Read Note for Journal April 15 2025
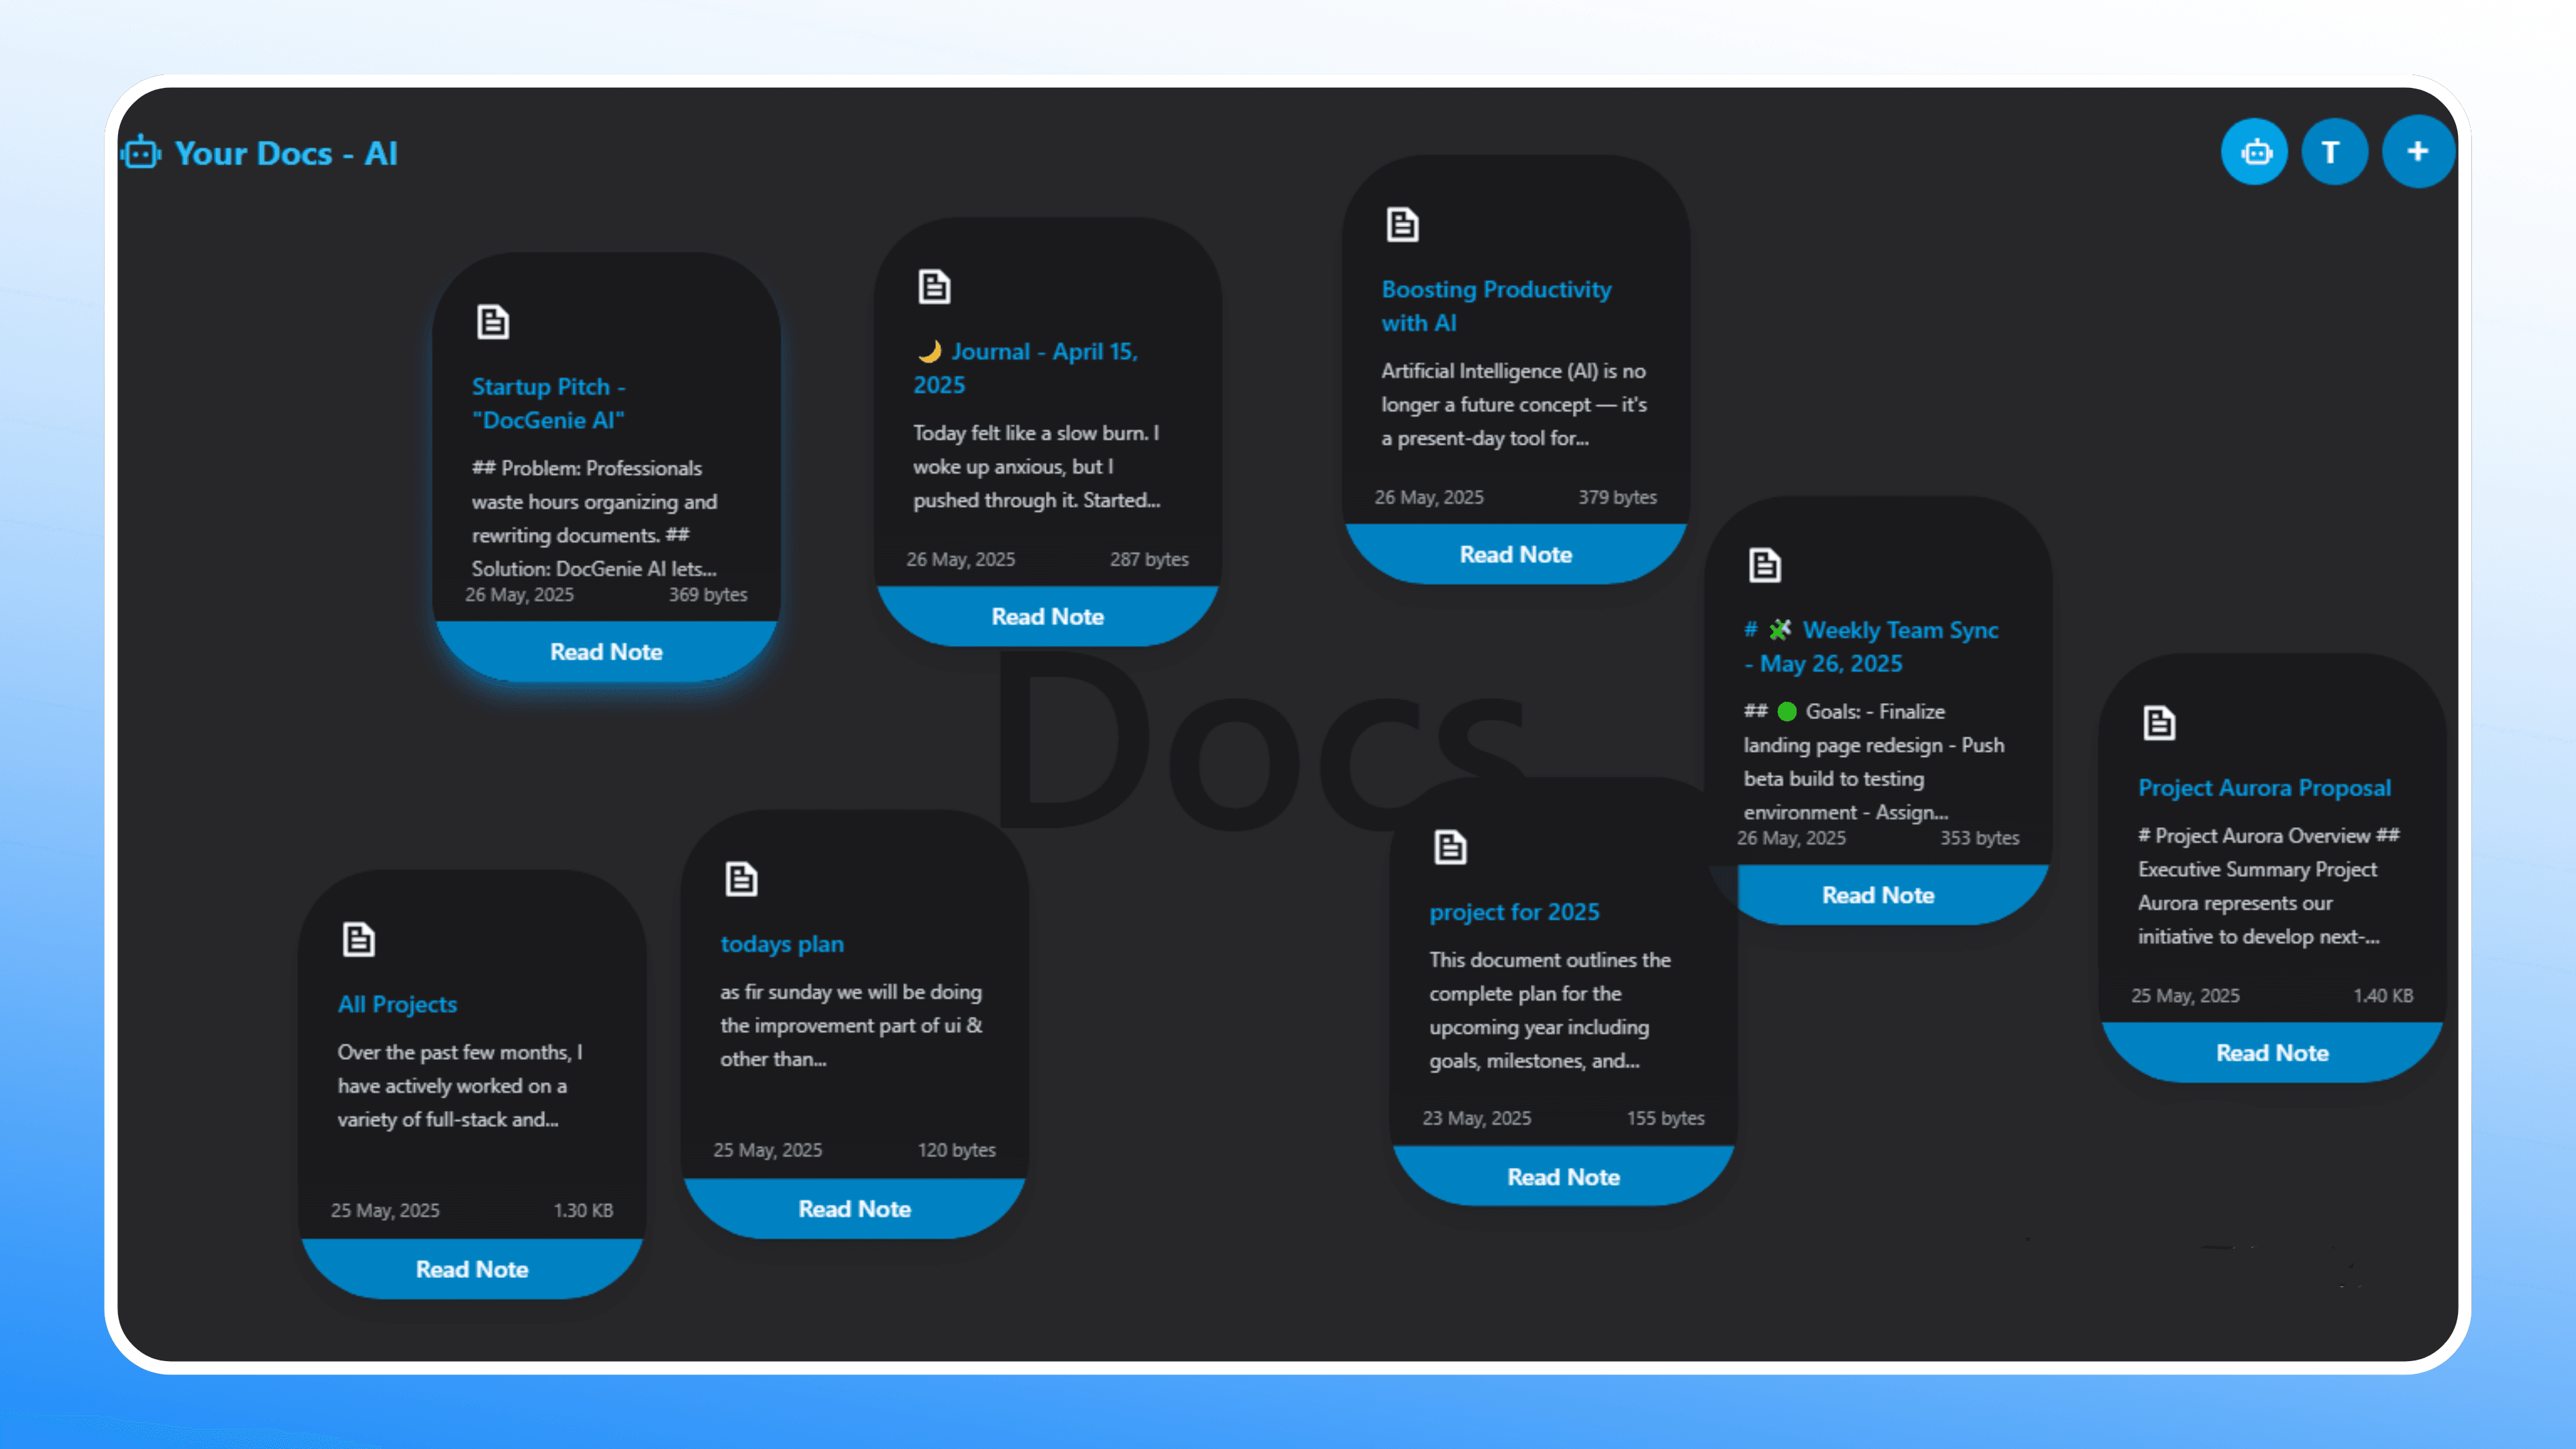The width and height of the screenshot is (2576, 1449). click(x=1047, y=616)
